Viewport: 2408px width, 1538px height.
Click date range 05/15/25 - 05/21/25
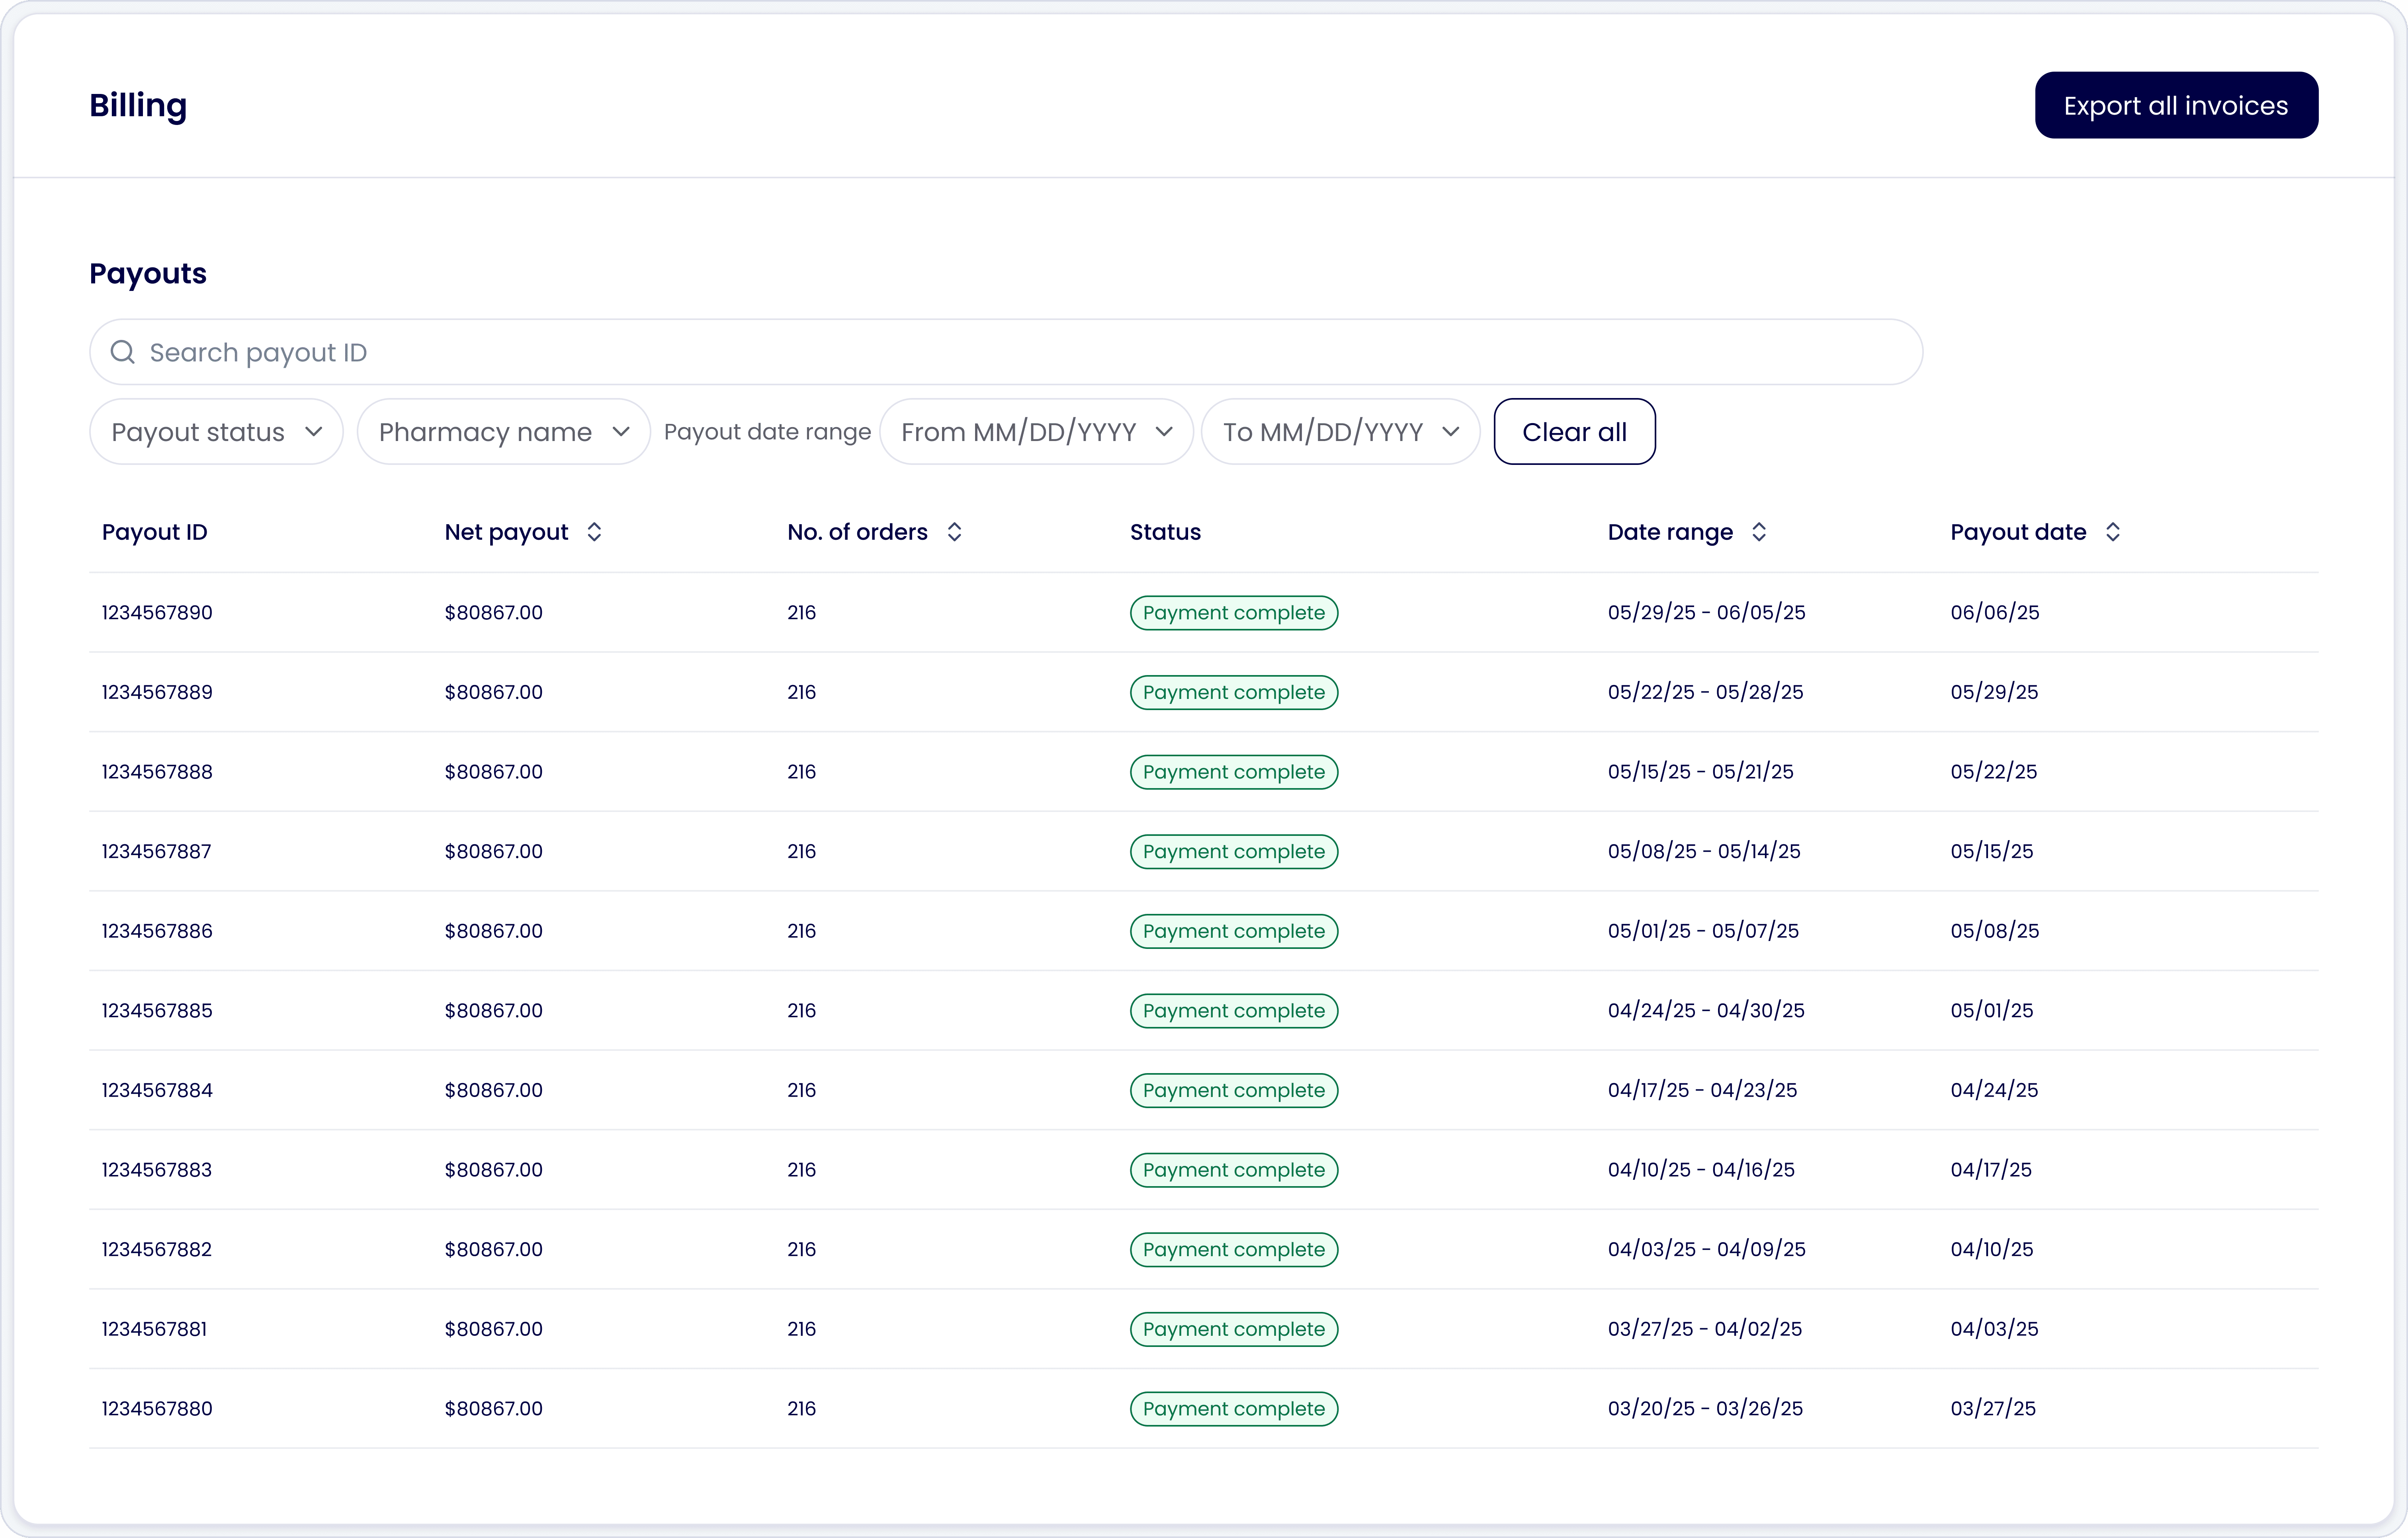click(x=1700, y=772)
